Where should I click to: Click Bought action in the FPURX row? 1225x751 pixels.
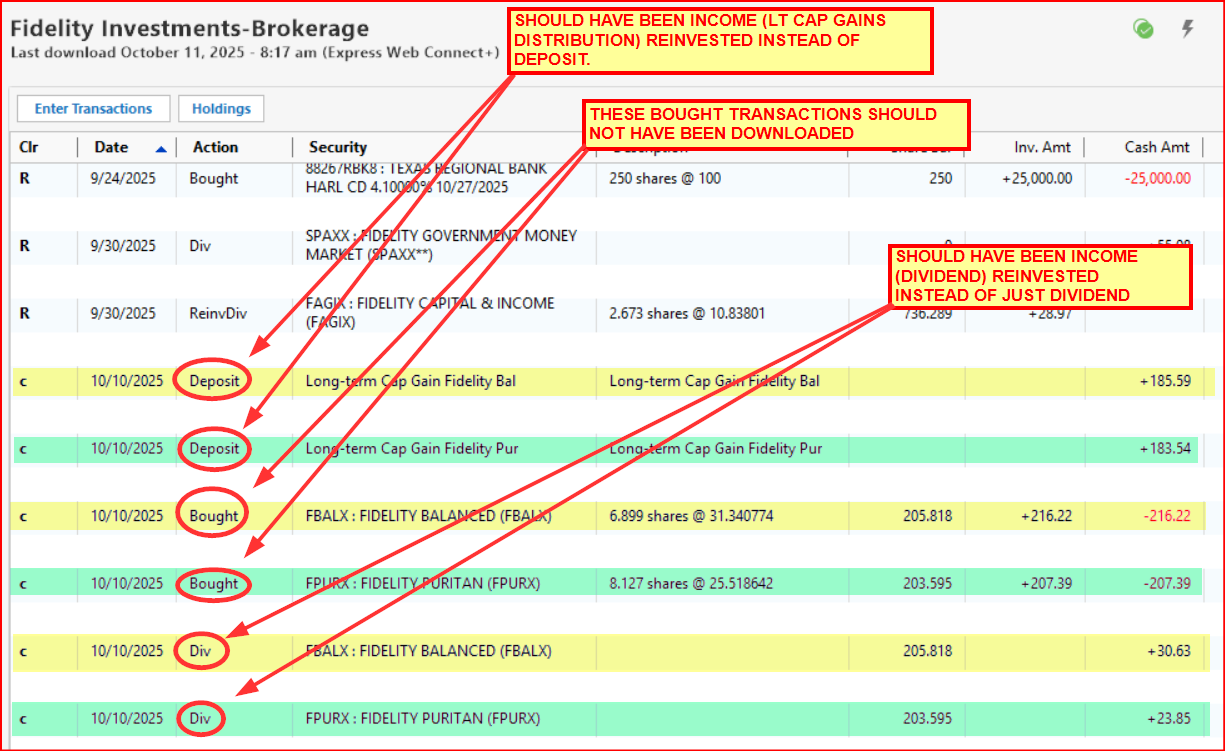coord(214,583)
